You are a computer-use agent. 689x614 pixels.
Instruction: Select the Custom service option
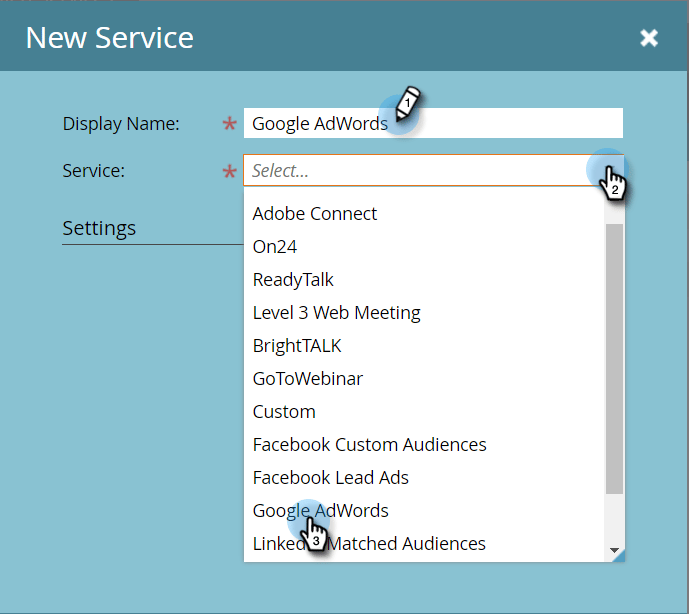pyautogui.click(x=424, y=411)
